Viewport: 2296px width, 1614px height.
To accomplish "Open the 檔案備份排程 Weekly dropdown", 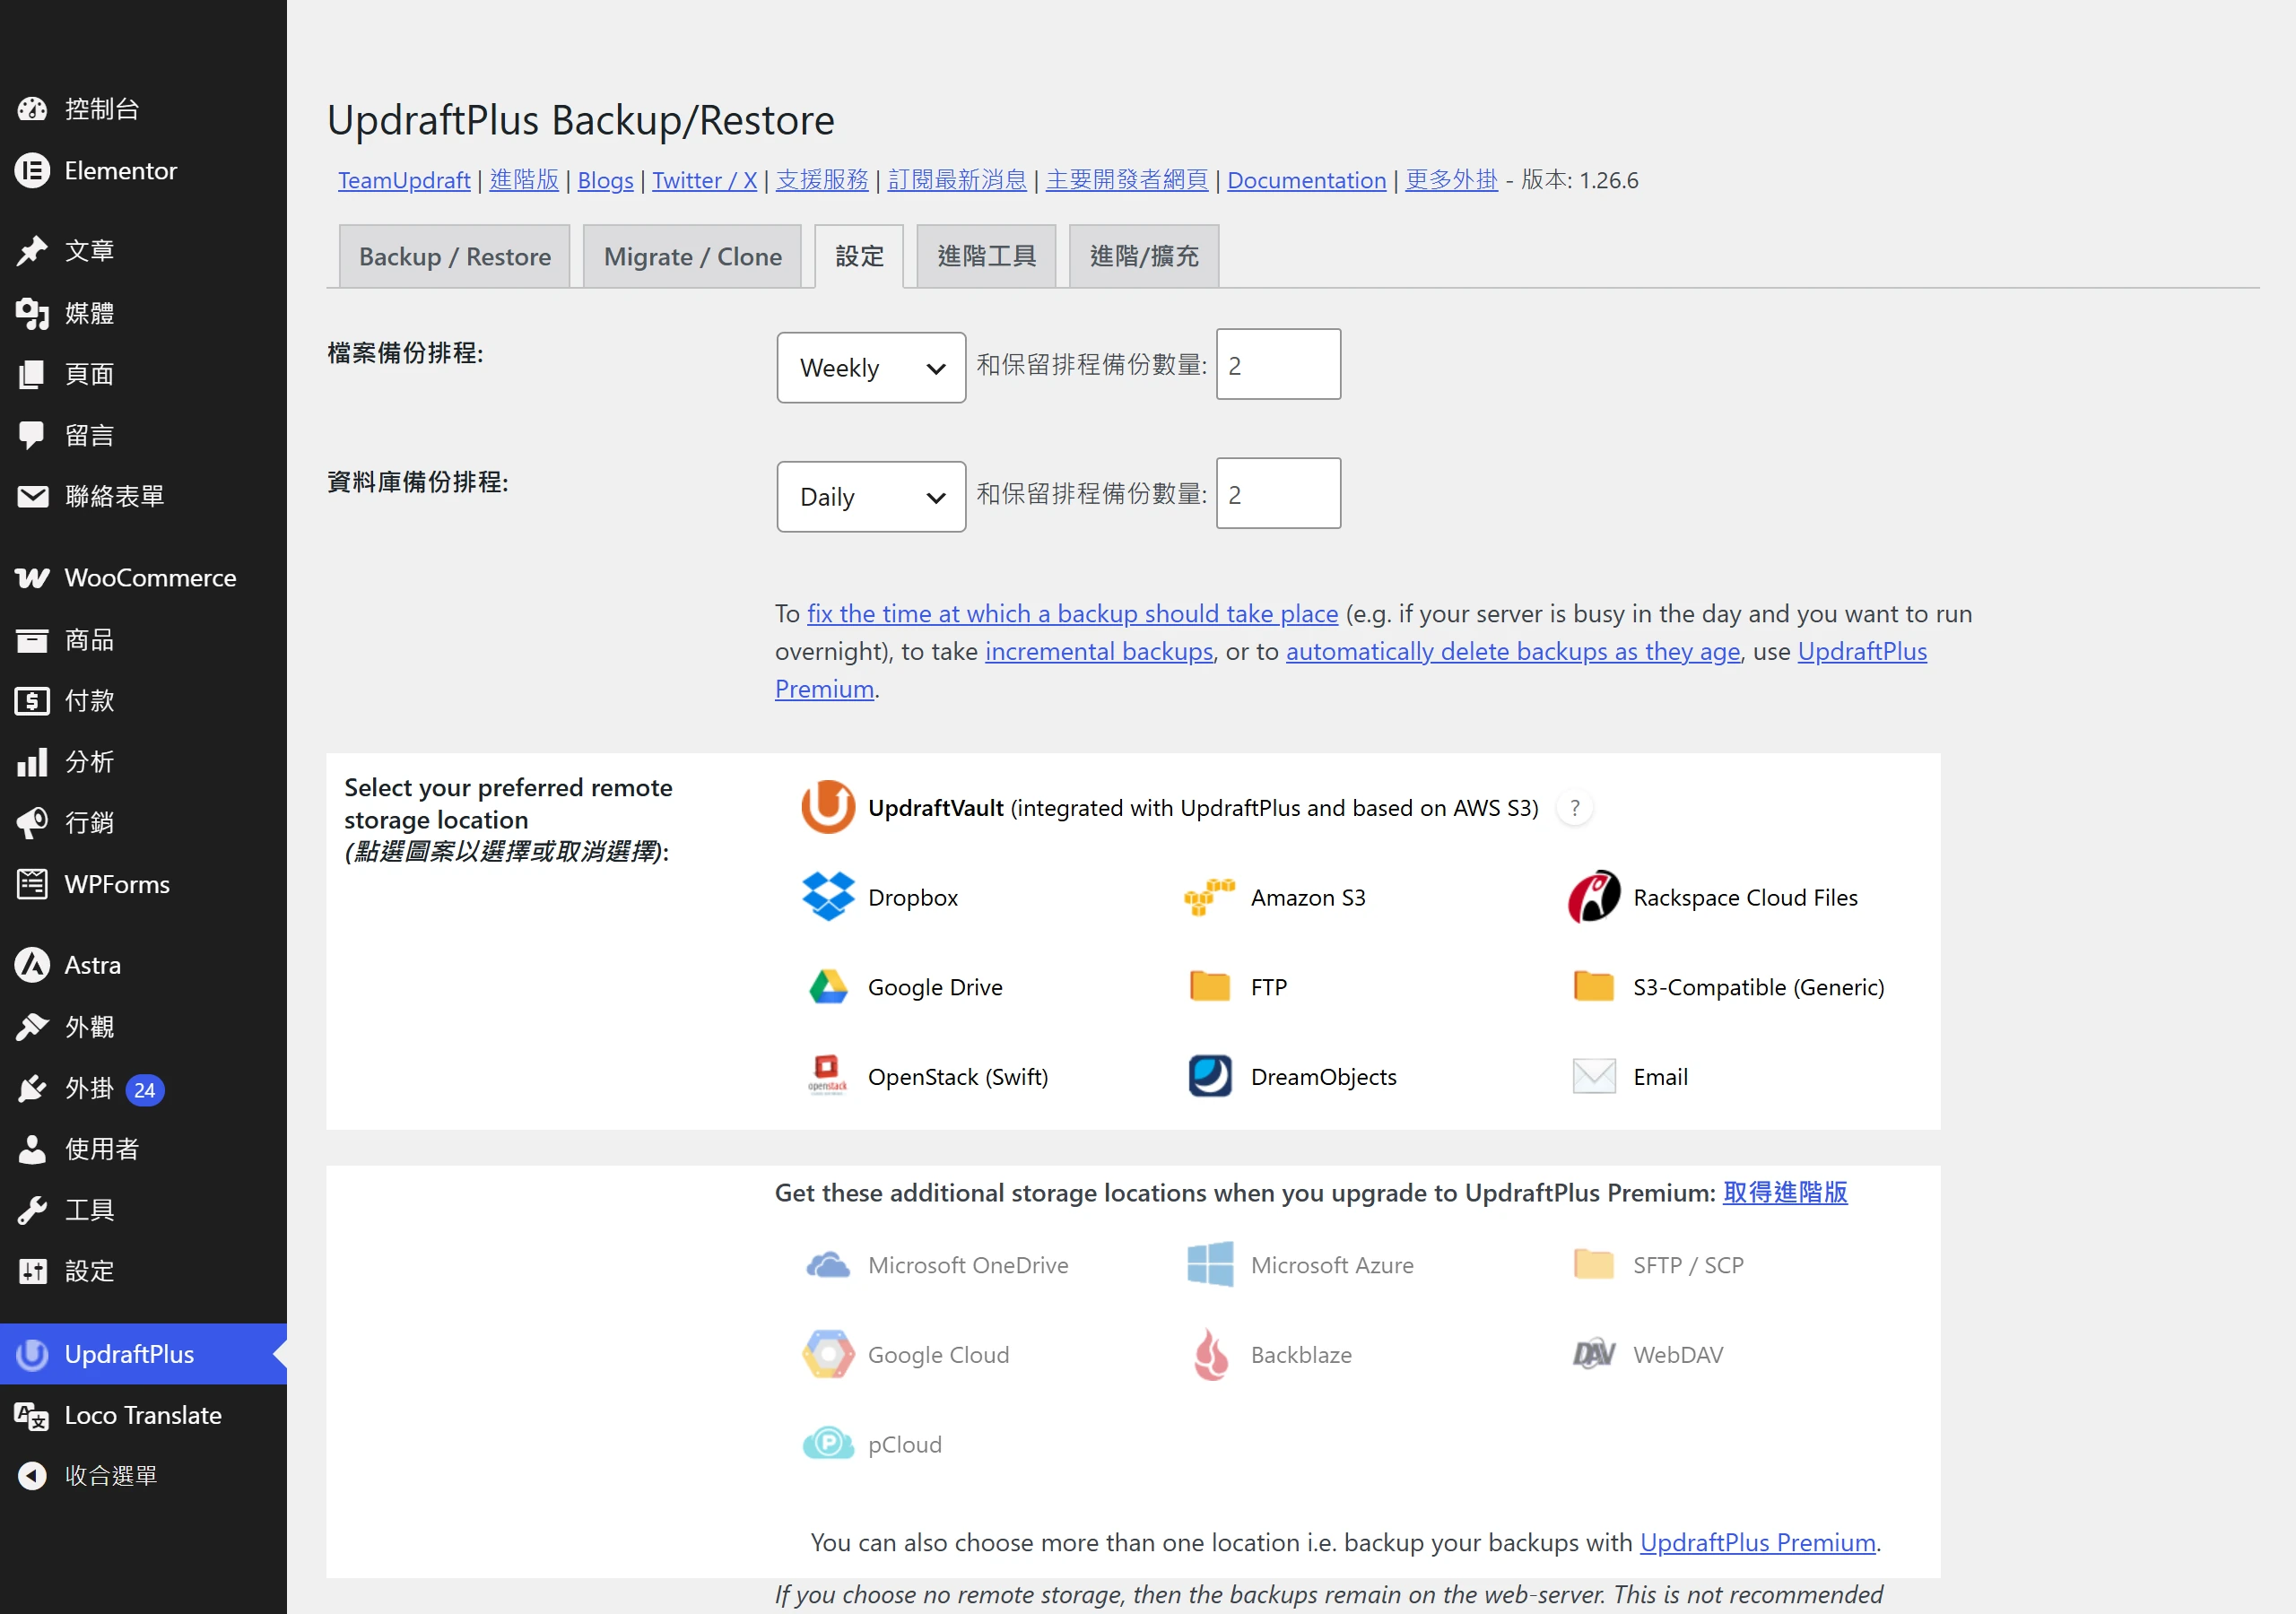I will point(871,368).
